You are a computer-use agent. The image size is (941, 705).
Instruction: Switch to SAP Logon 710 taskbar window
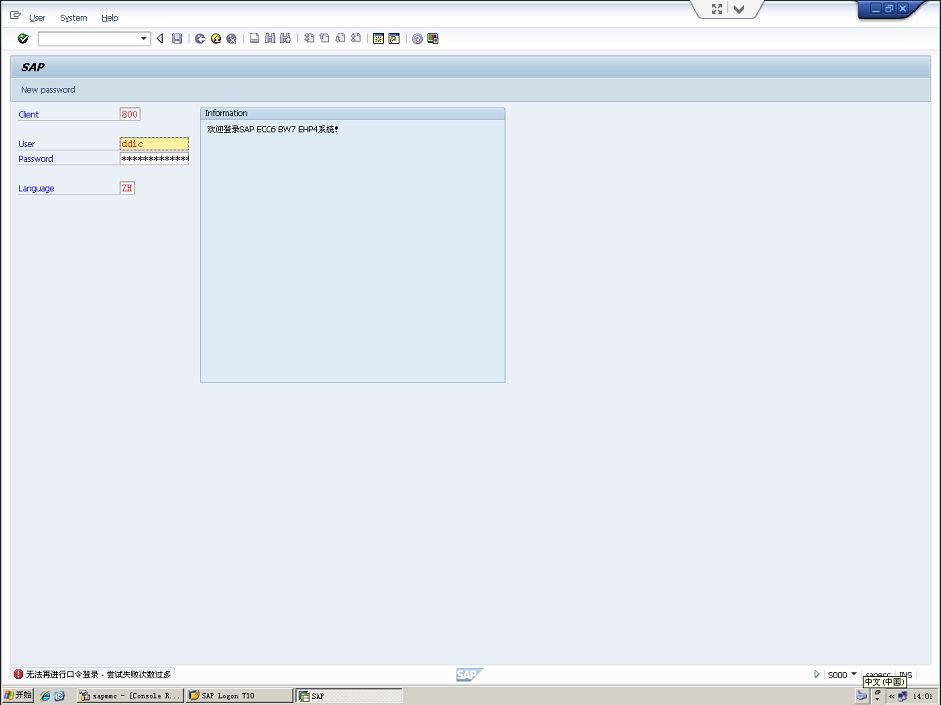point(238,696)
